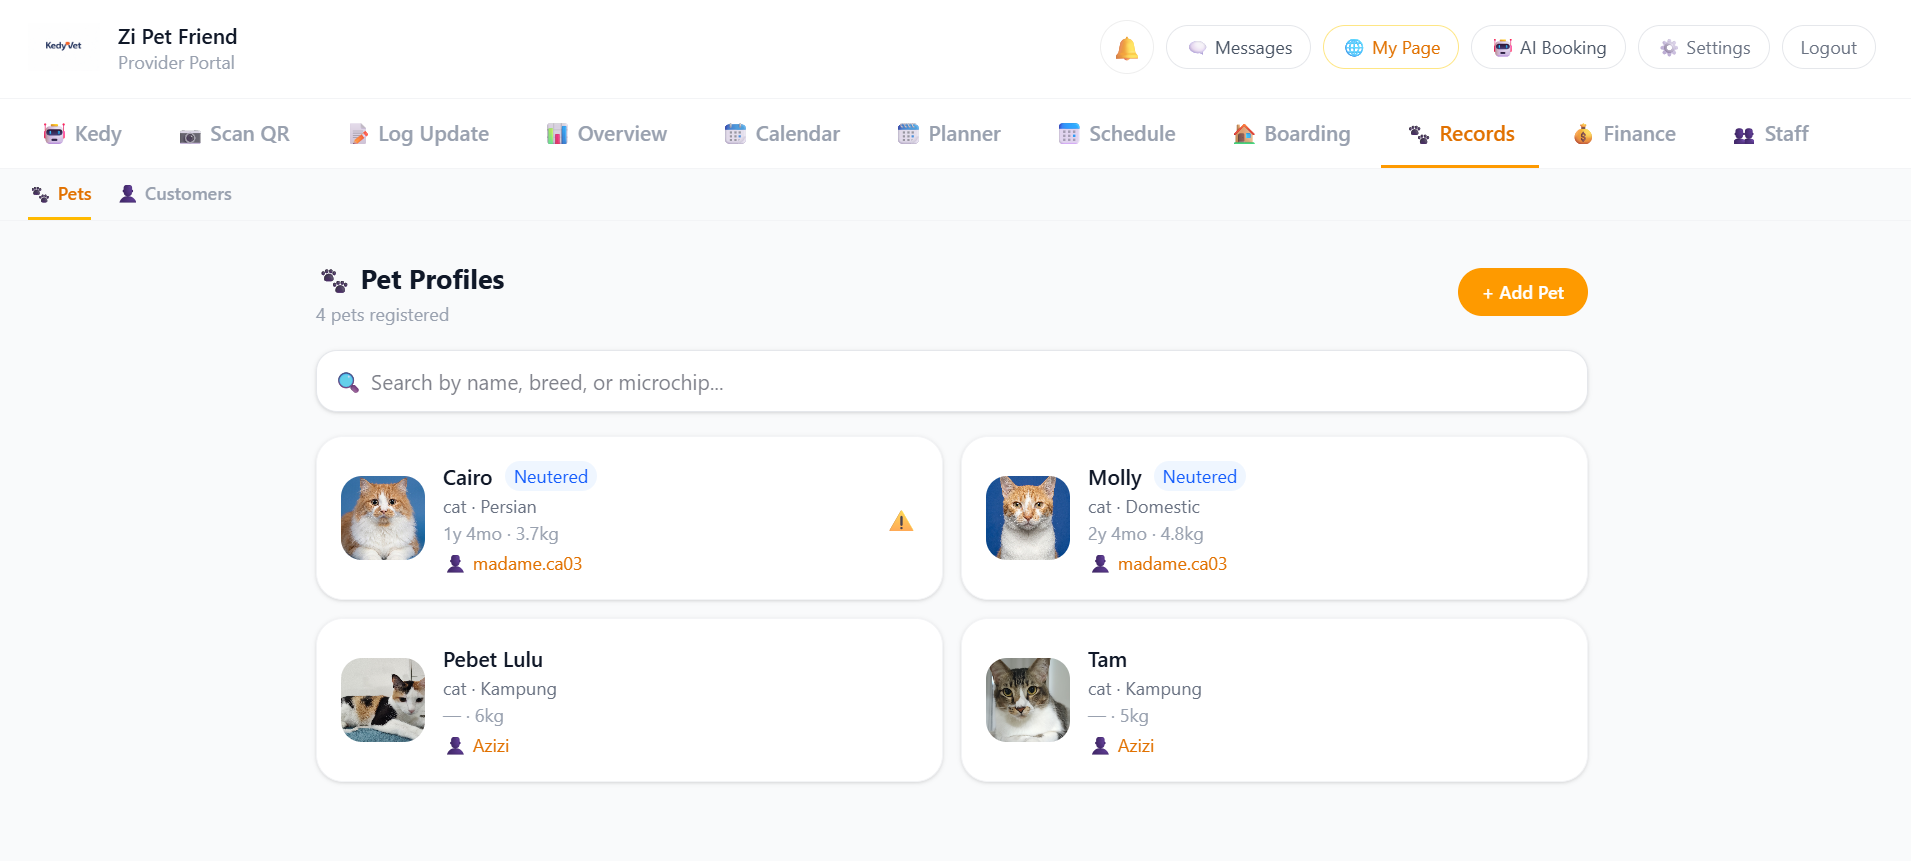Viewport: 1911px width, 861px height.
Task: Click the warning triangle on Cairo's card
Action: coord(901,521)
